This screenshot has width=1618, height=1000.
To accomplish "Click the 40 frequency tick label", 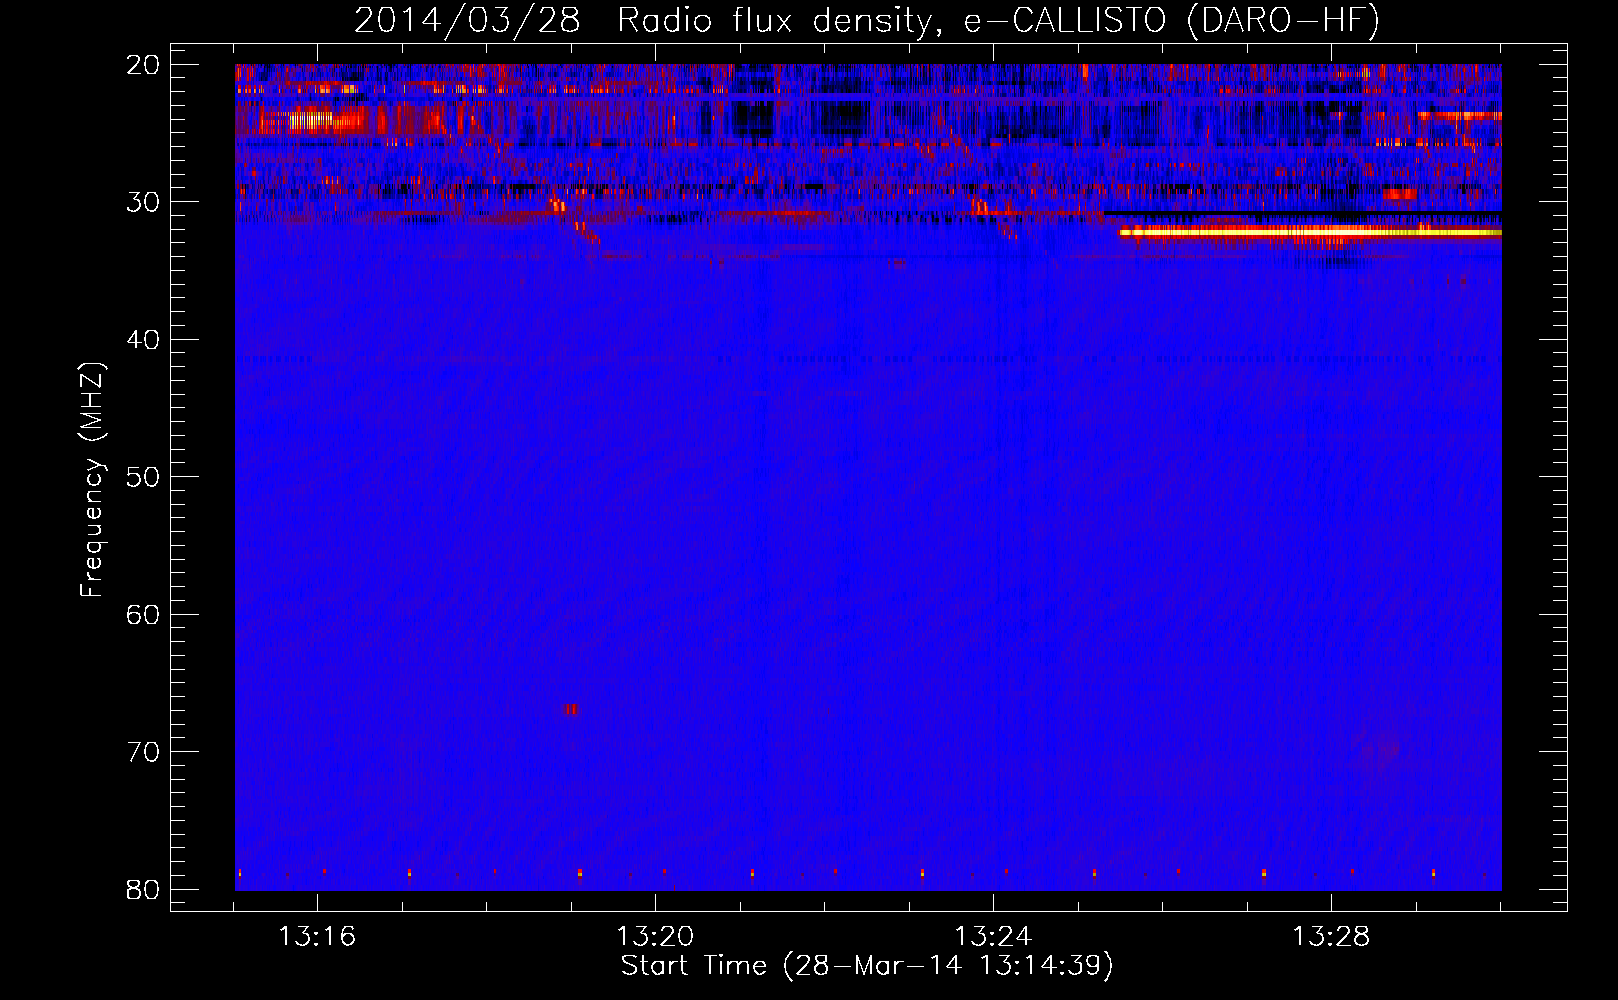I will click(x=143, y=340).
